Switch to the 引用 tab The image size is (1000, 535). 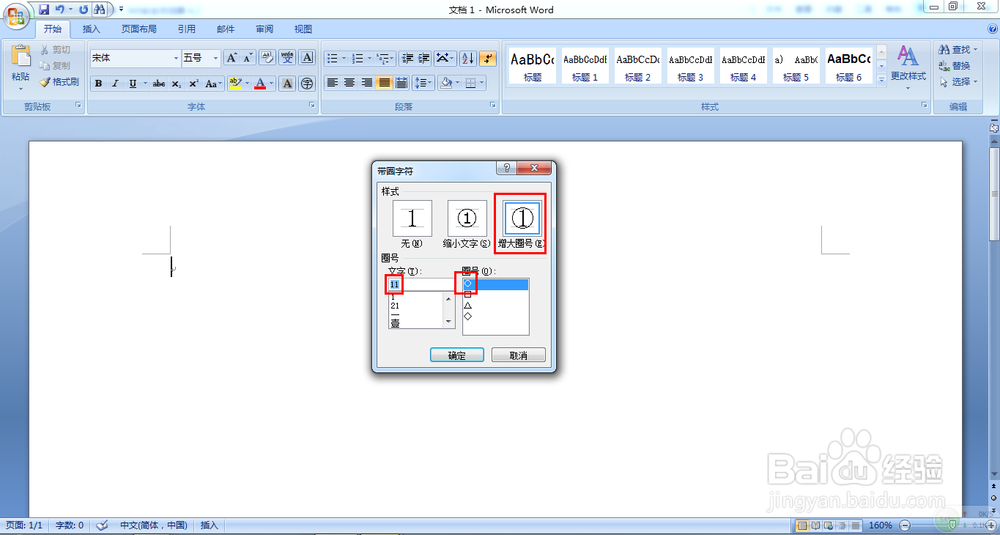(x=186, y=29)
